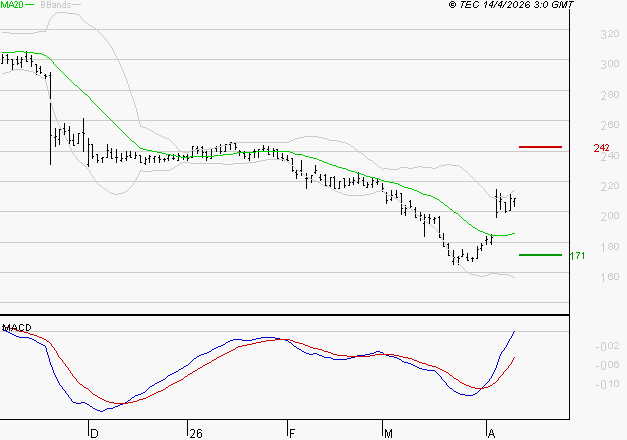This screenshot has width=627, height=440.
Task: Jump to the 26 year marker
Action: [196, 433]
